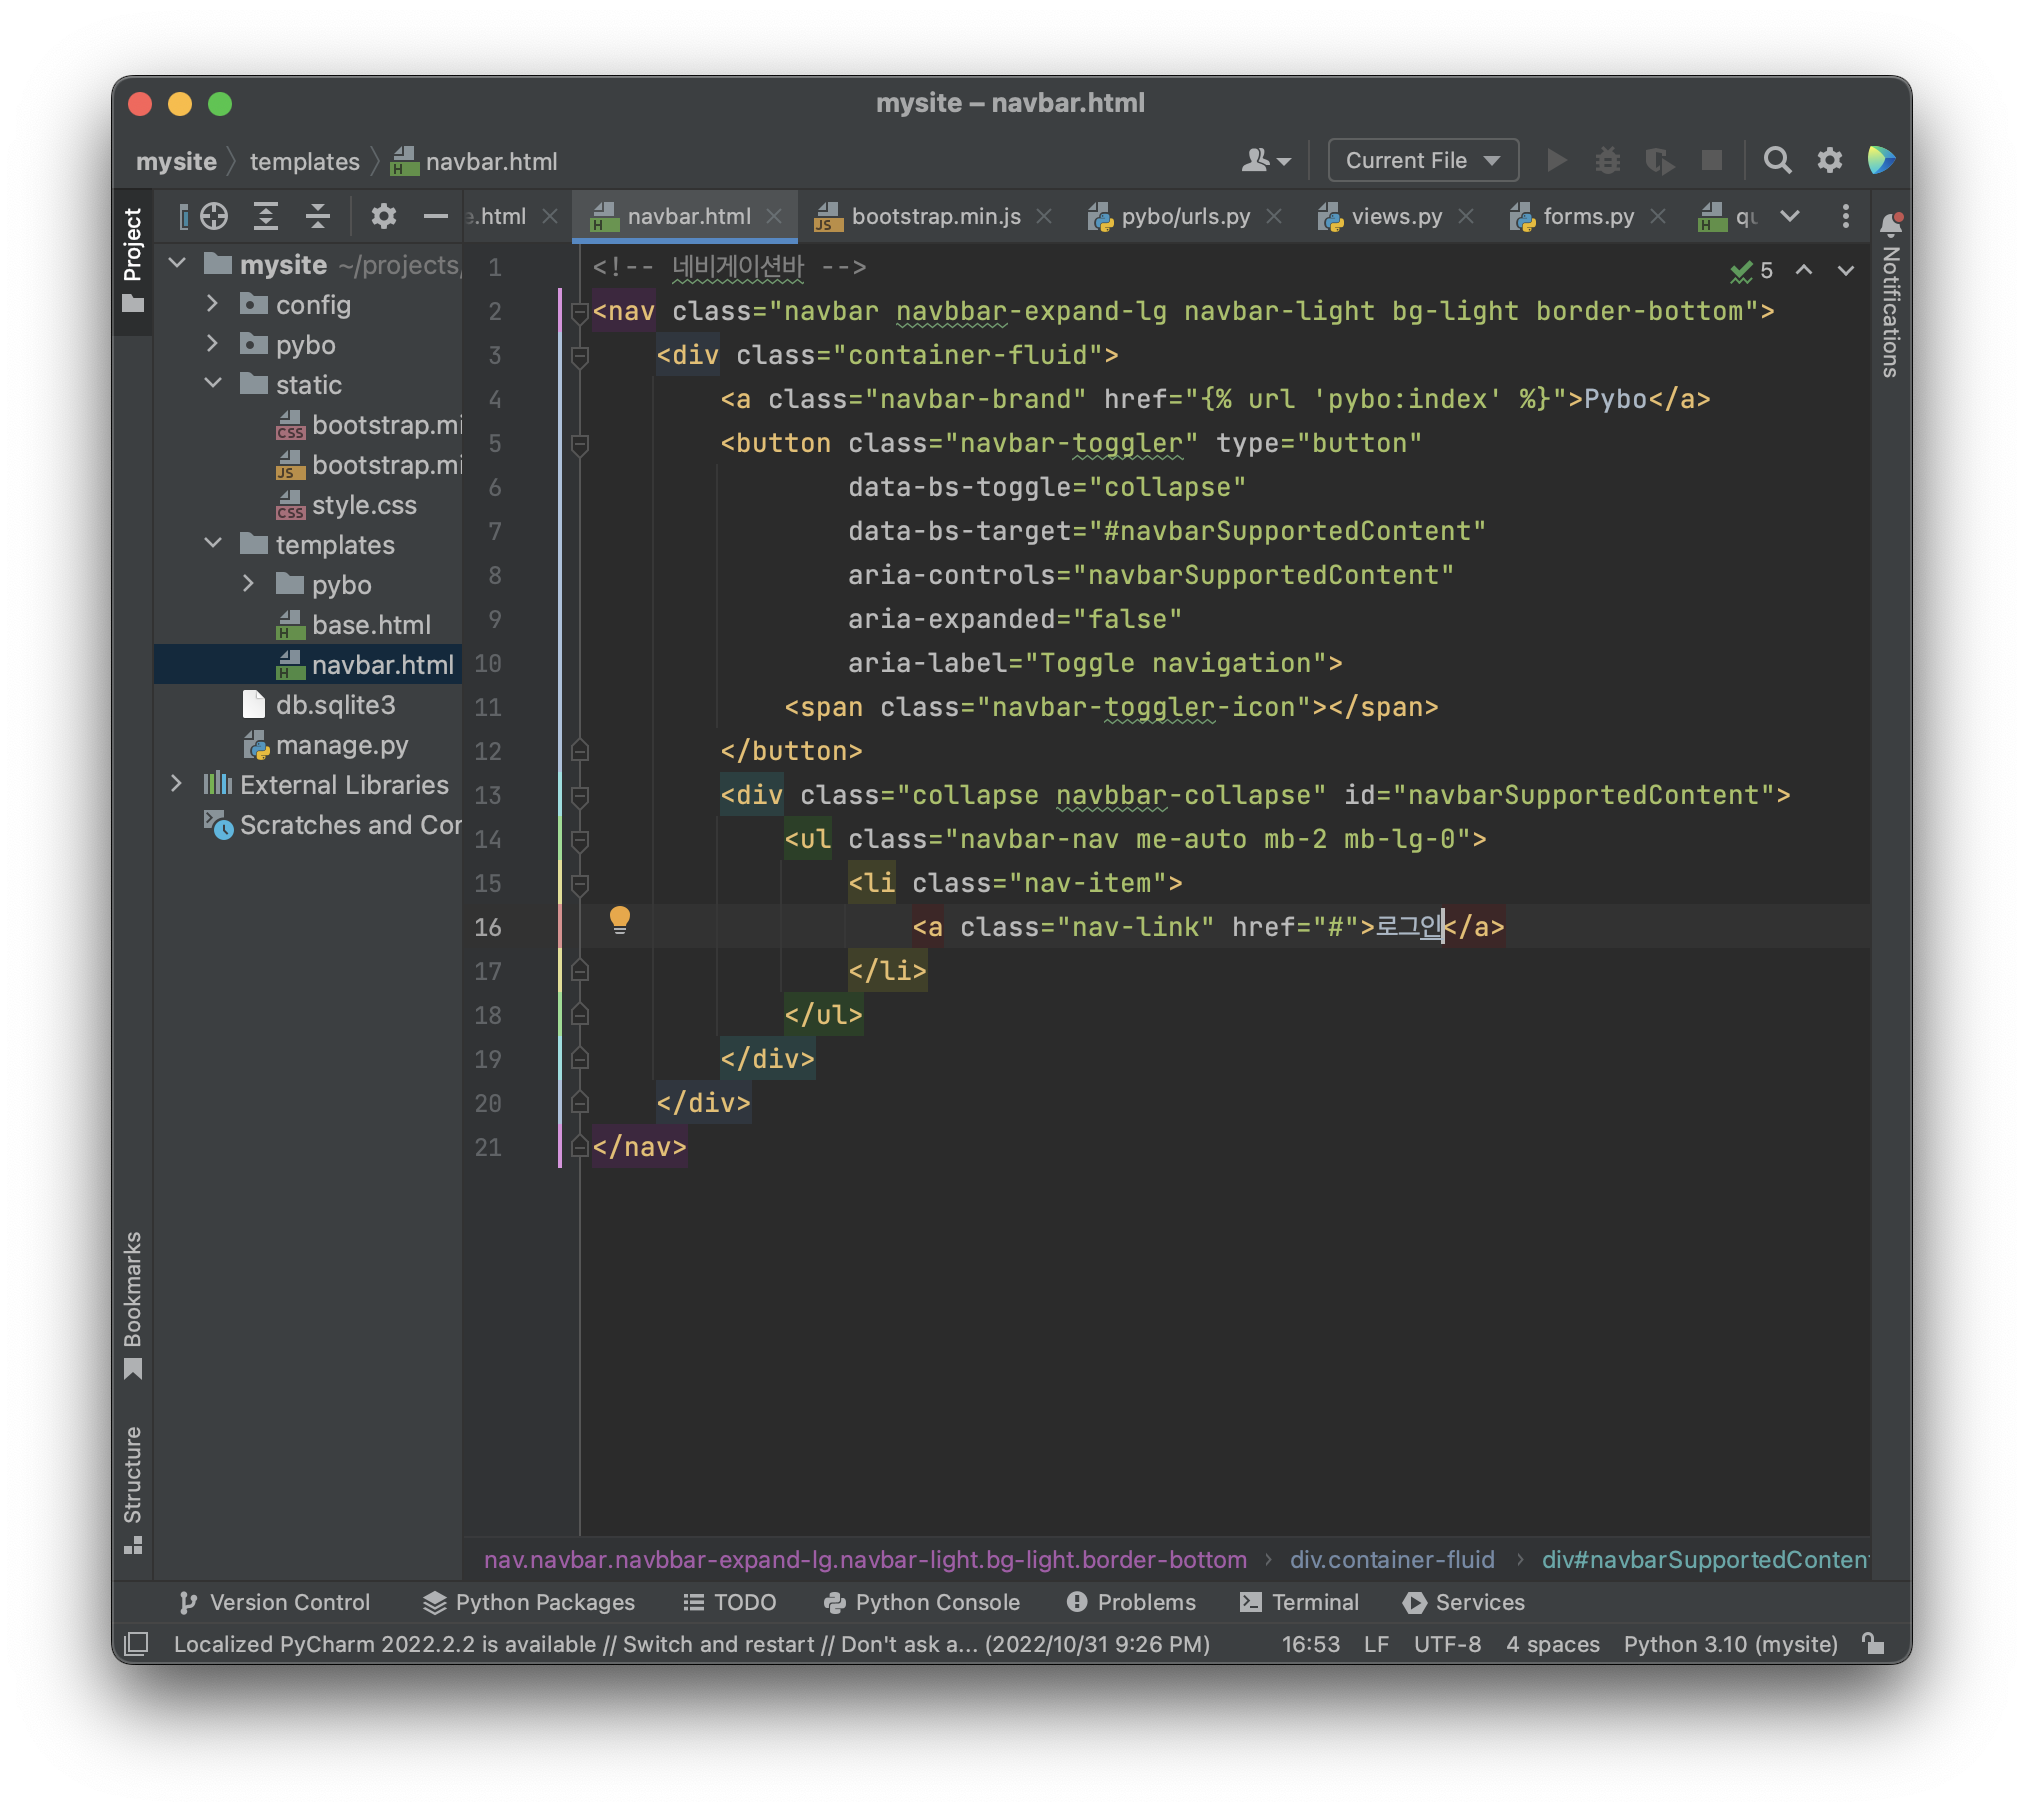Image resolution: width=2024 pixels, height=1812 pixels.
Task: Open the Notifications bell panel
Action: click(1889, 222)
